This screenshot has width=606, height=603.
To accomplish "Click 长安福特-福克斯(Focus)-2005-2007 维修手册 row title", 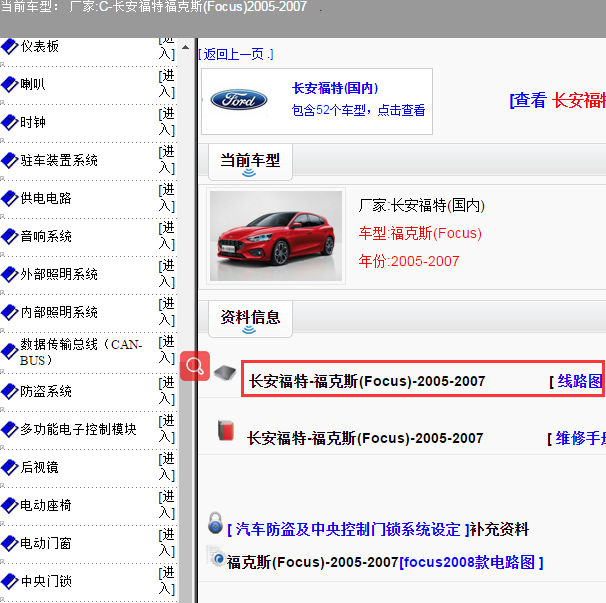I will (x=365, y=438).
